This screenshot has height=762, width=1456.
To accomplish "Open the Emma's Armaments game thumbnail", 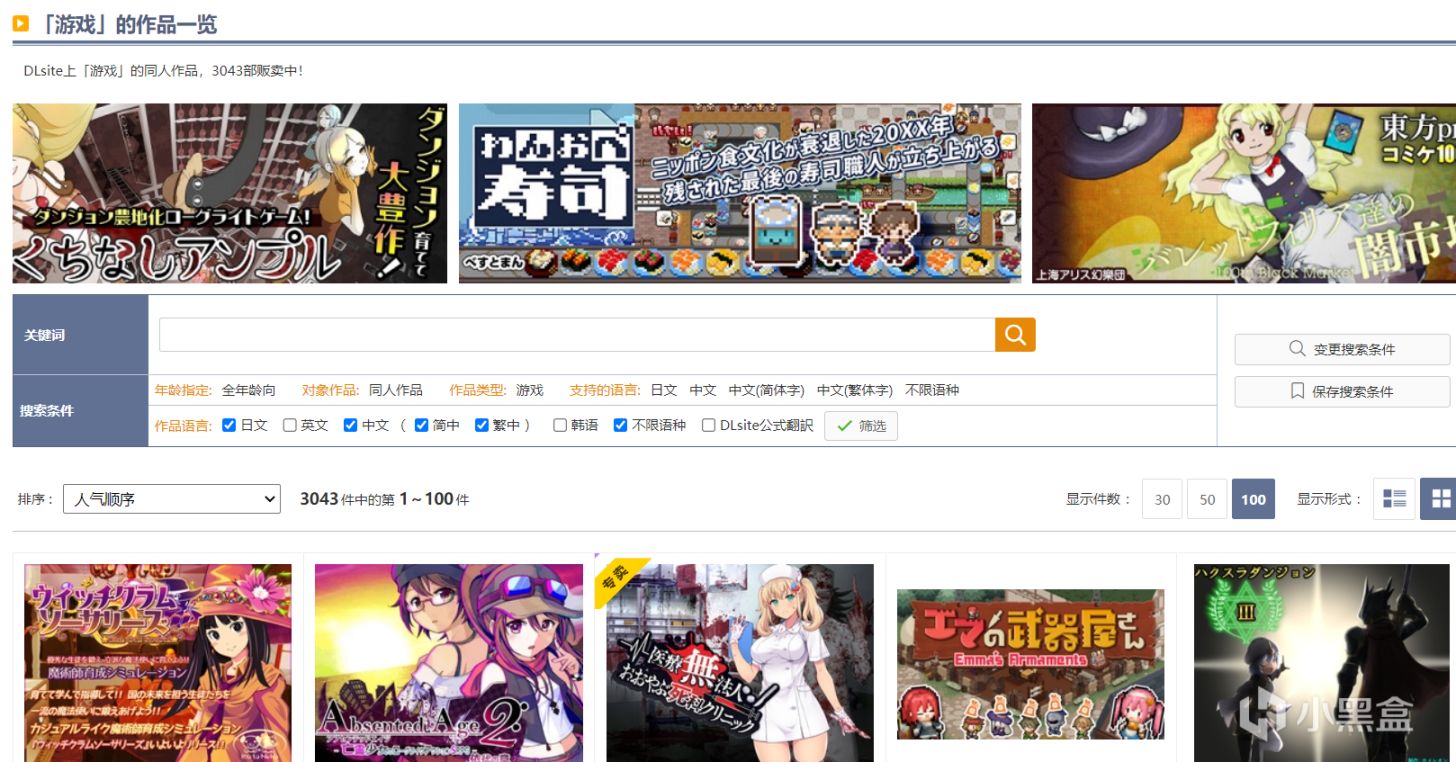I will (x=1031, y=664).
